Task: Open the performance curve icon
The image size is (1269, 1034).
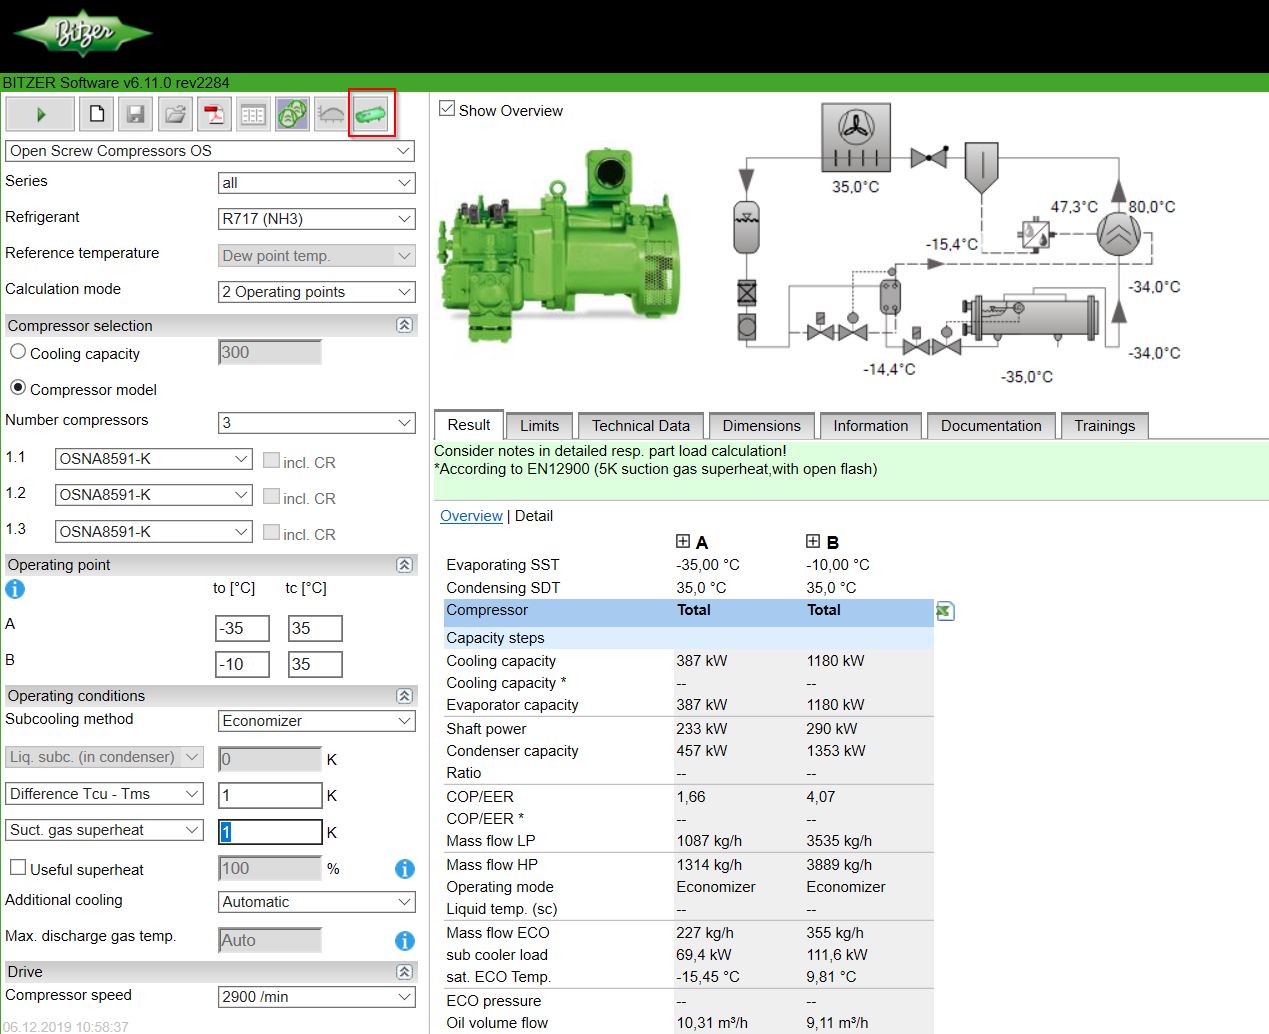Action: pos(330,113)
